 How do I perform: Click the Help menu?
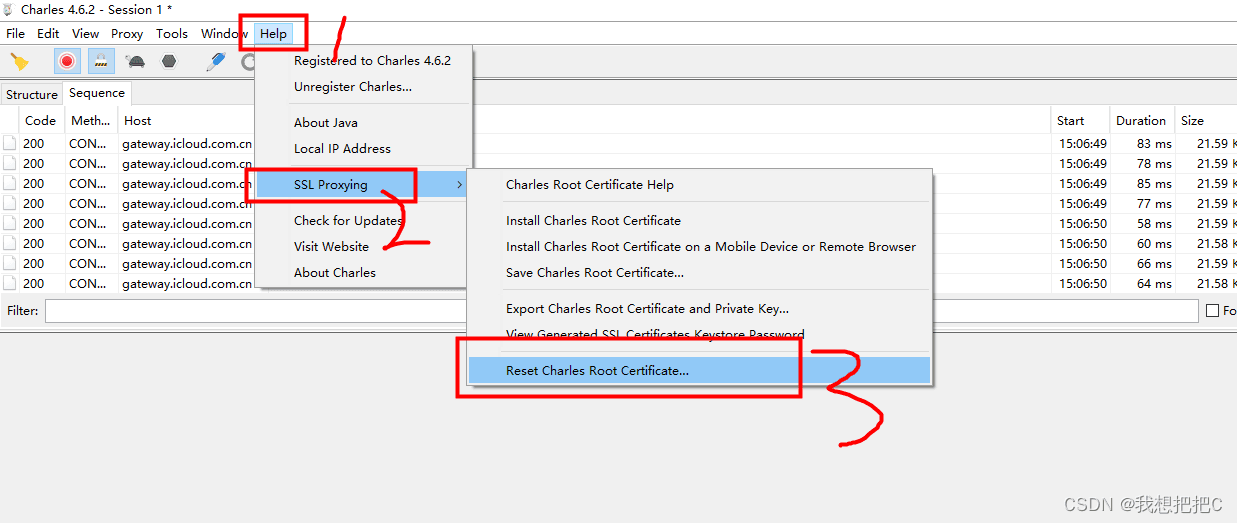[273, 33]
